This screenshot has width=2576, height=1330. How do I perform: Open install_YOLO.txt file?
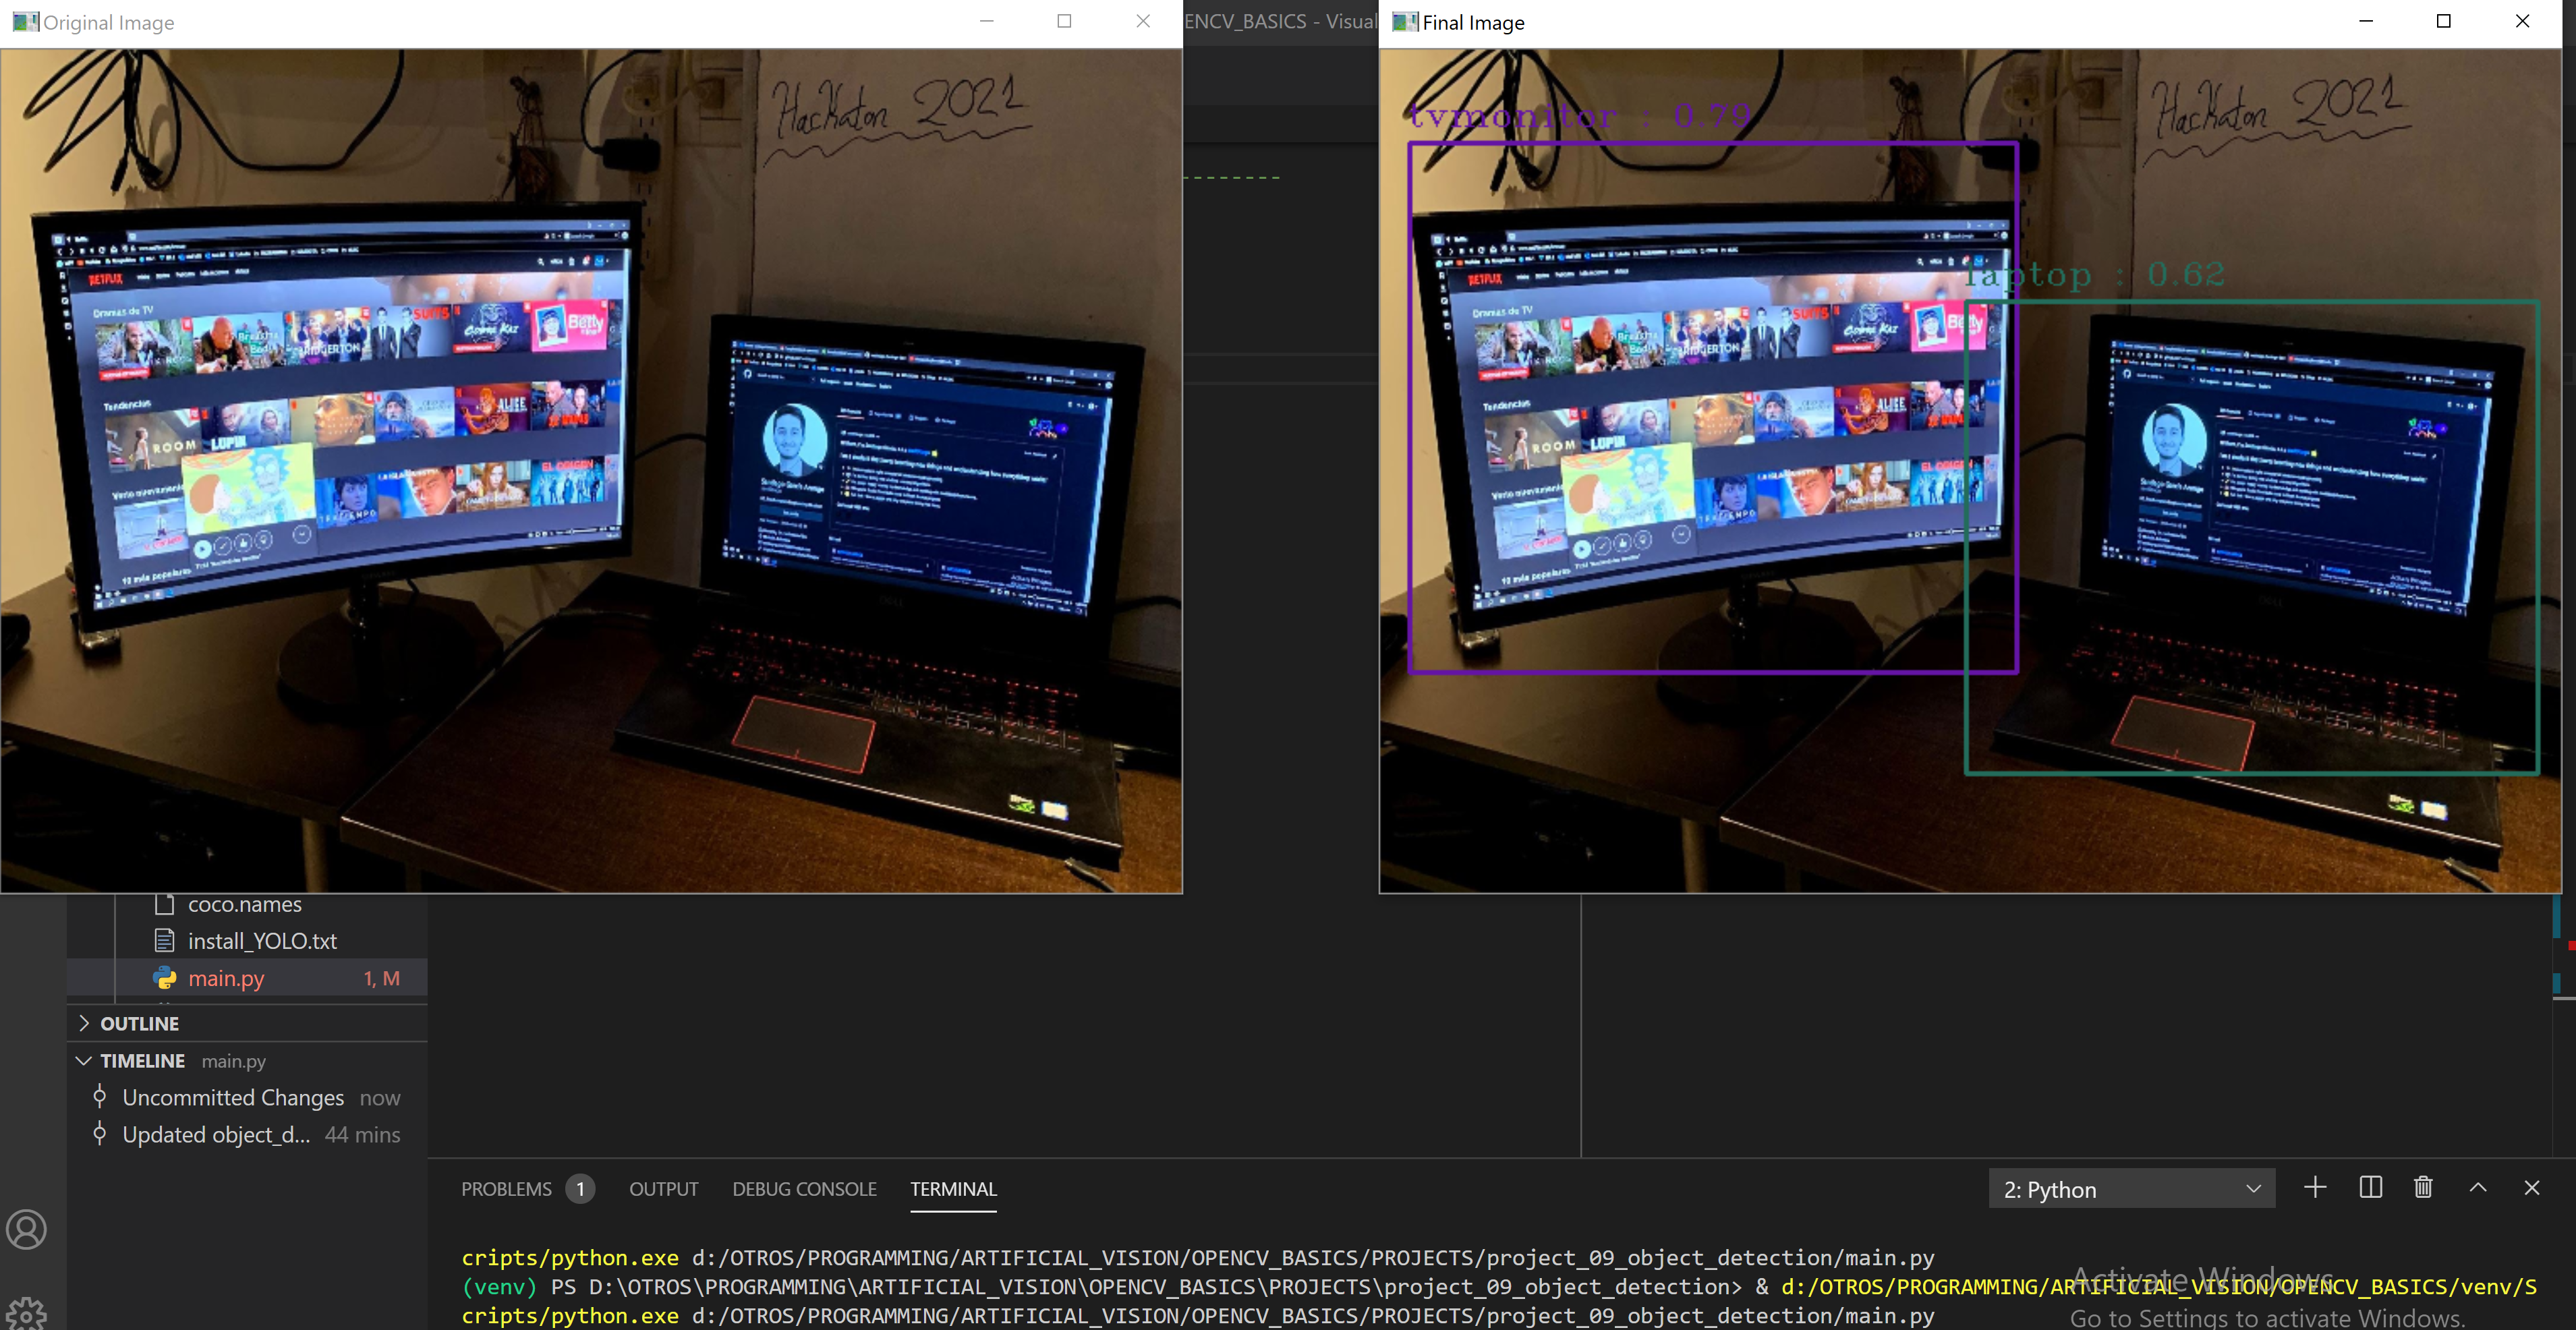pos(262,941)
